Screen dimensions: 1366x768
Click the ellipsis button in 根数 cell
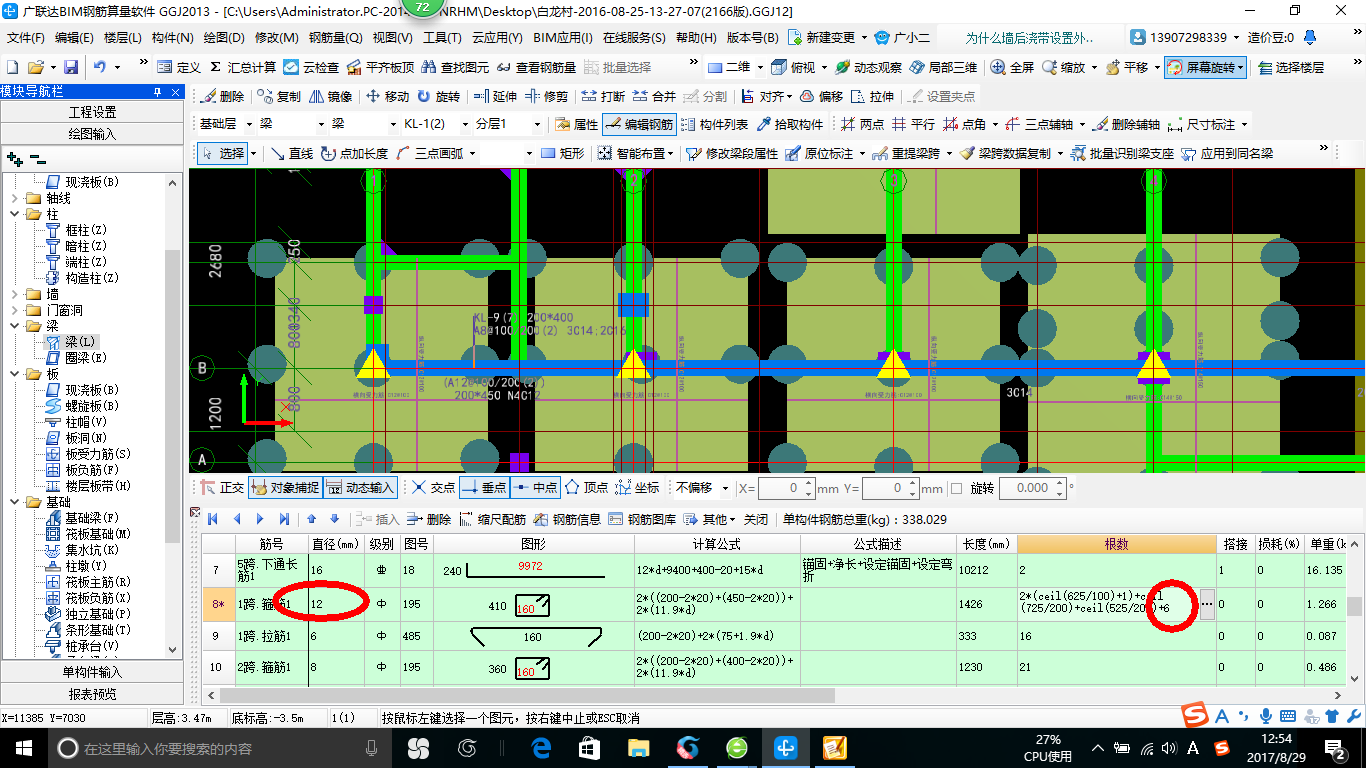point(1207,605)
